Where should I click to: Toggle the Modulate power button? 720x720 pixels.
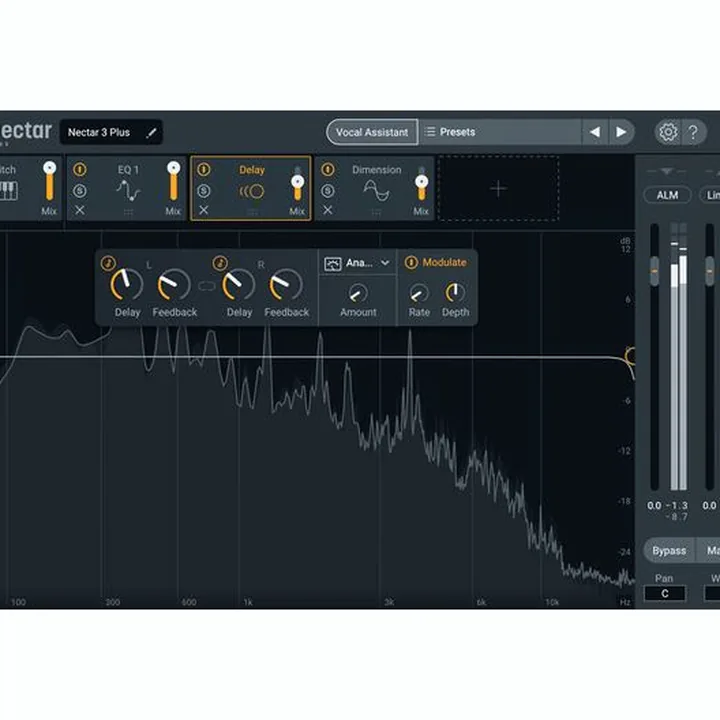[411, 262]
